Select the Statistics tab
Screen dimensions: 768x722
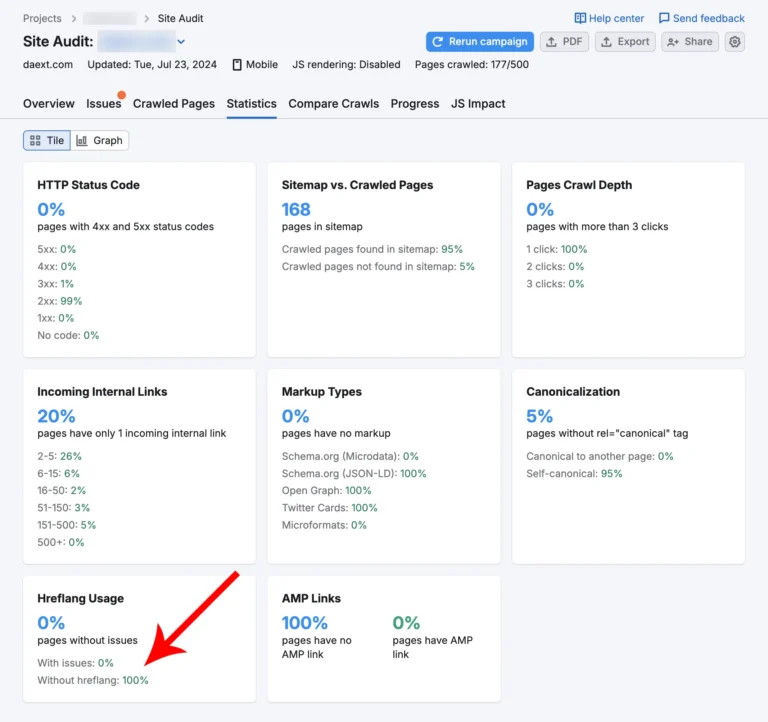[251, 104]
